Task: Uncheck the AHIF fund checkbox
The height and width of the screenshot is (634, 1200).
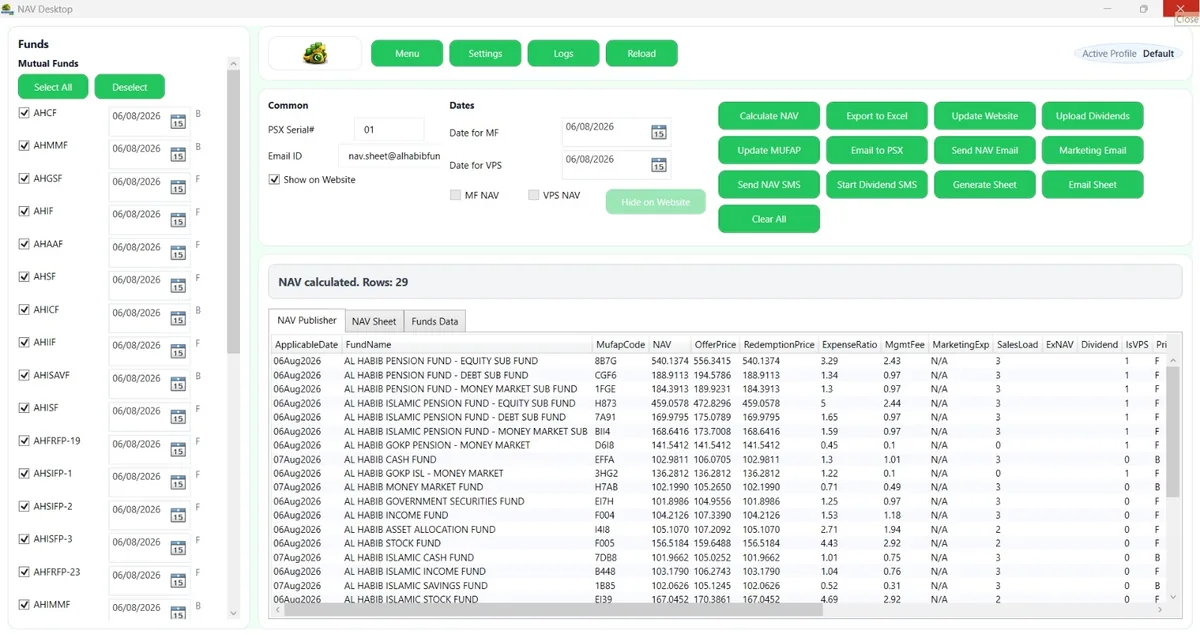Action: [24, 211]
